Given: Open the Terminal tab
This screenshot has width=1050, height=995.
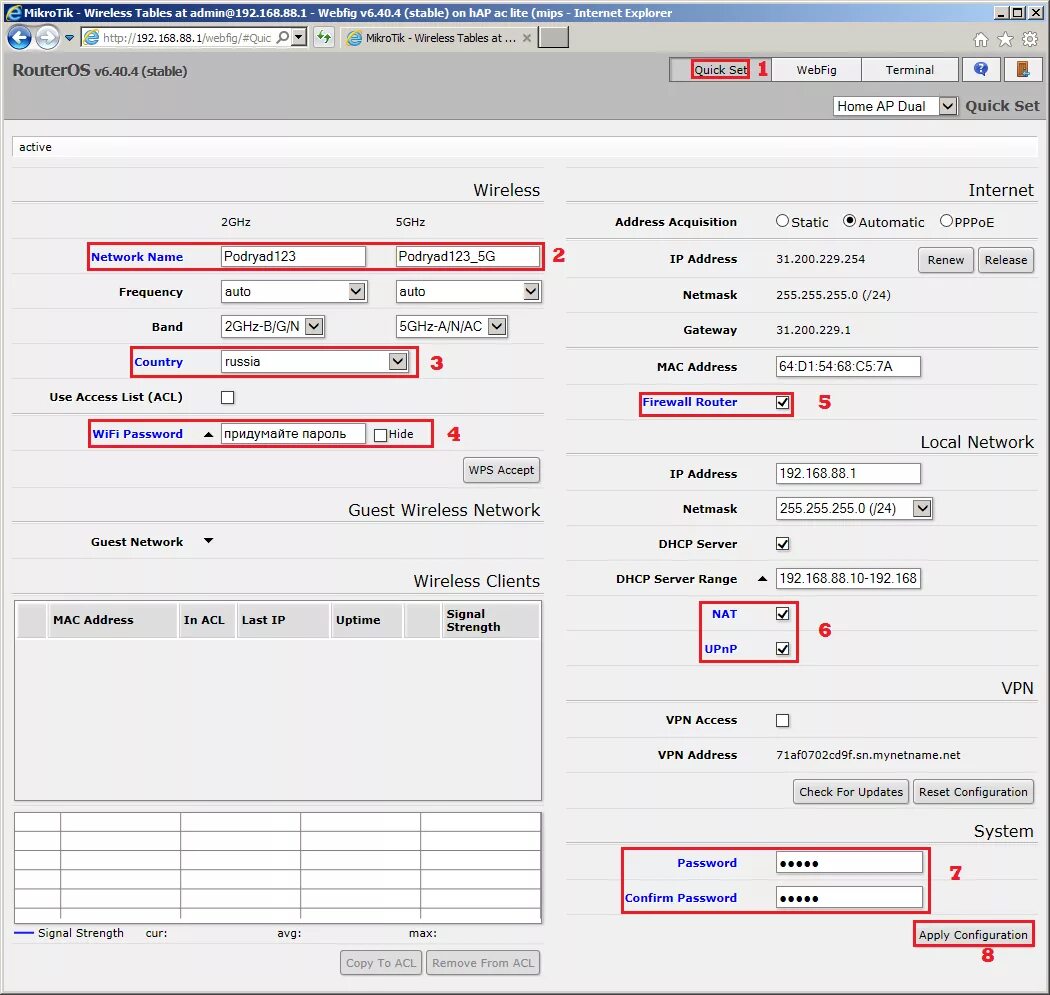Looking at the screenshot, I should (909, 70).
